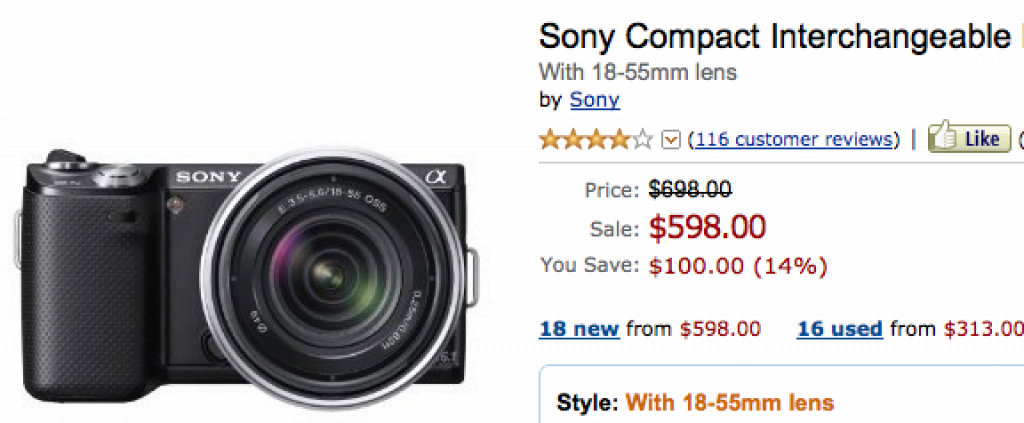
Task: View the 16 used offers link
Action: coord(839,328)
